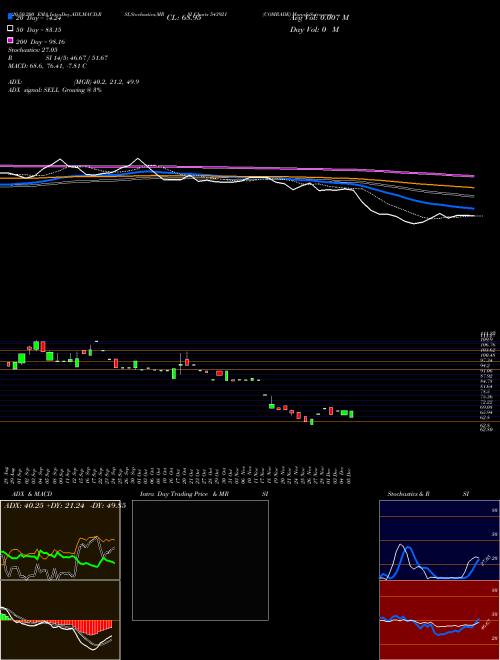This screenshot has width=500, height=660.
Task: Click the Avg Vol label at top right
Action: pos(319,18)
